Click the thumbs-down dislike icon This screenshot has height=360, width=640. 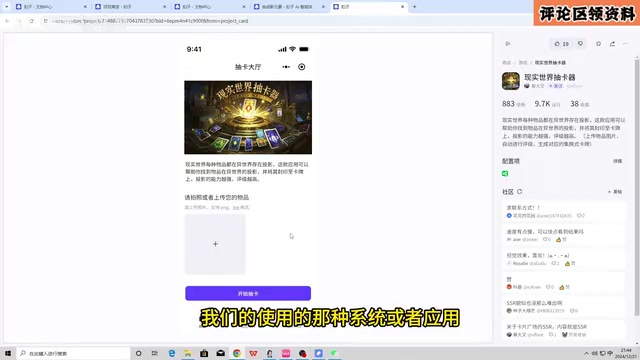point(580,44)
